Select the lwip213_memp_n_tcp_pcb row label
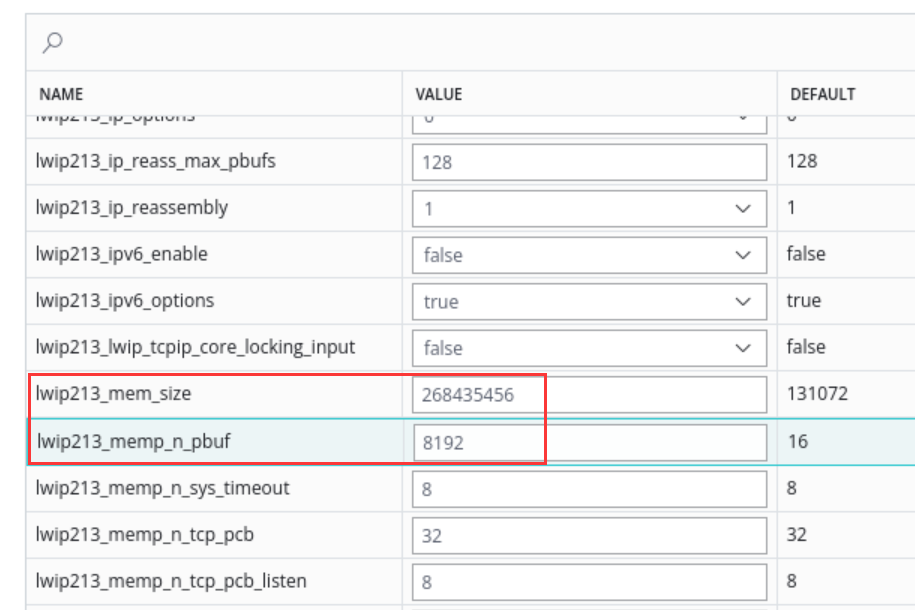The width and height of the screenshot is (915, 610). pos(145,535)
